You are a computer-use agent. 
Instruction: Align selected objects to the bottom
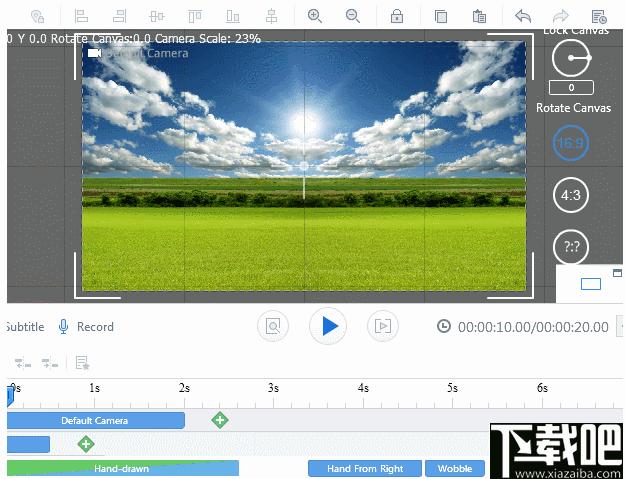click(233, 16)
